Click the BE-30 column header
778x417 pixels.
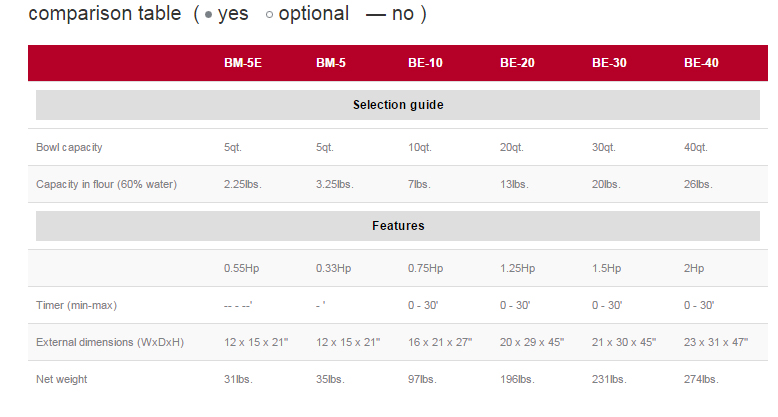[x=609, y=62]
